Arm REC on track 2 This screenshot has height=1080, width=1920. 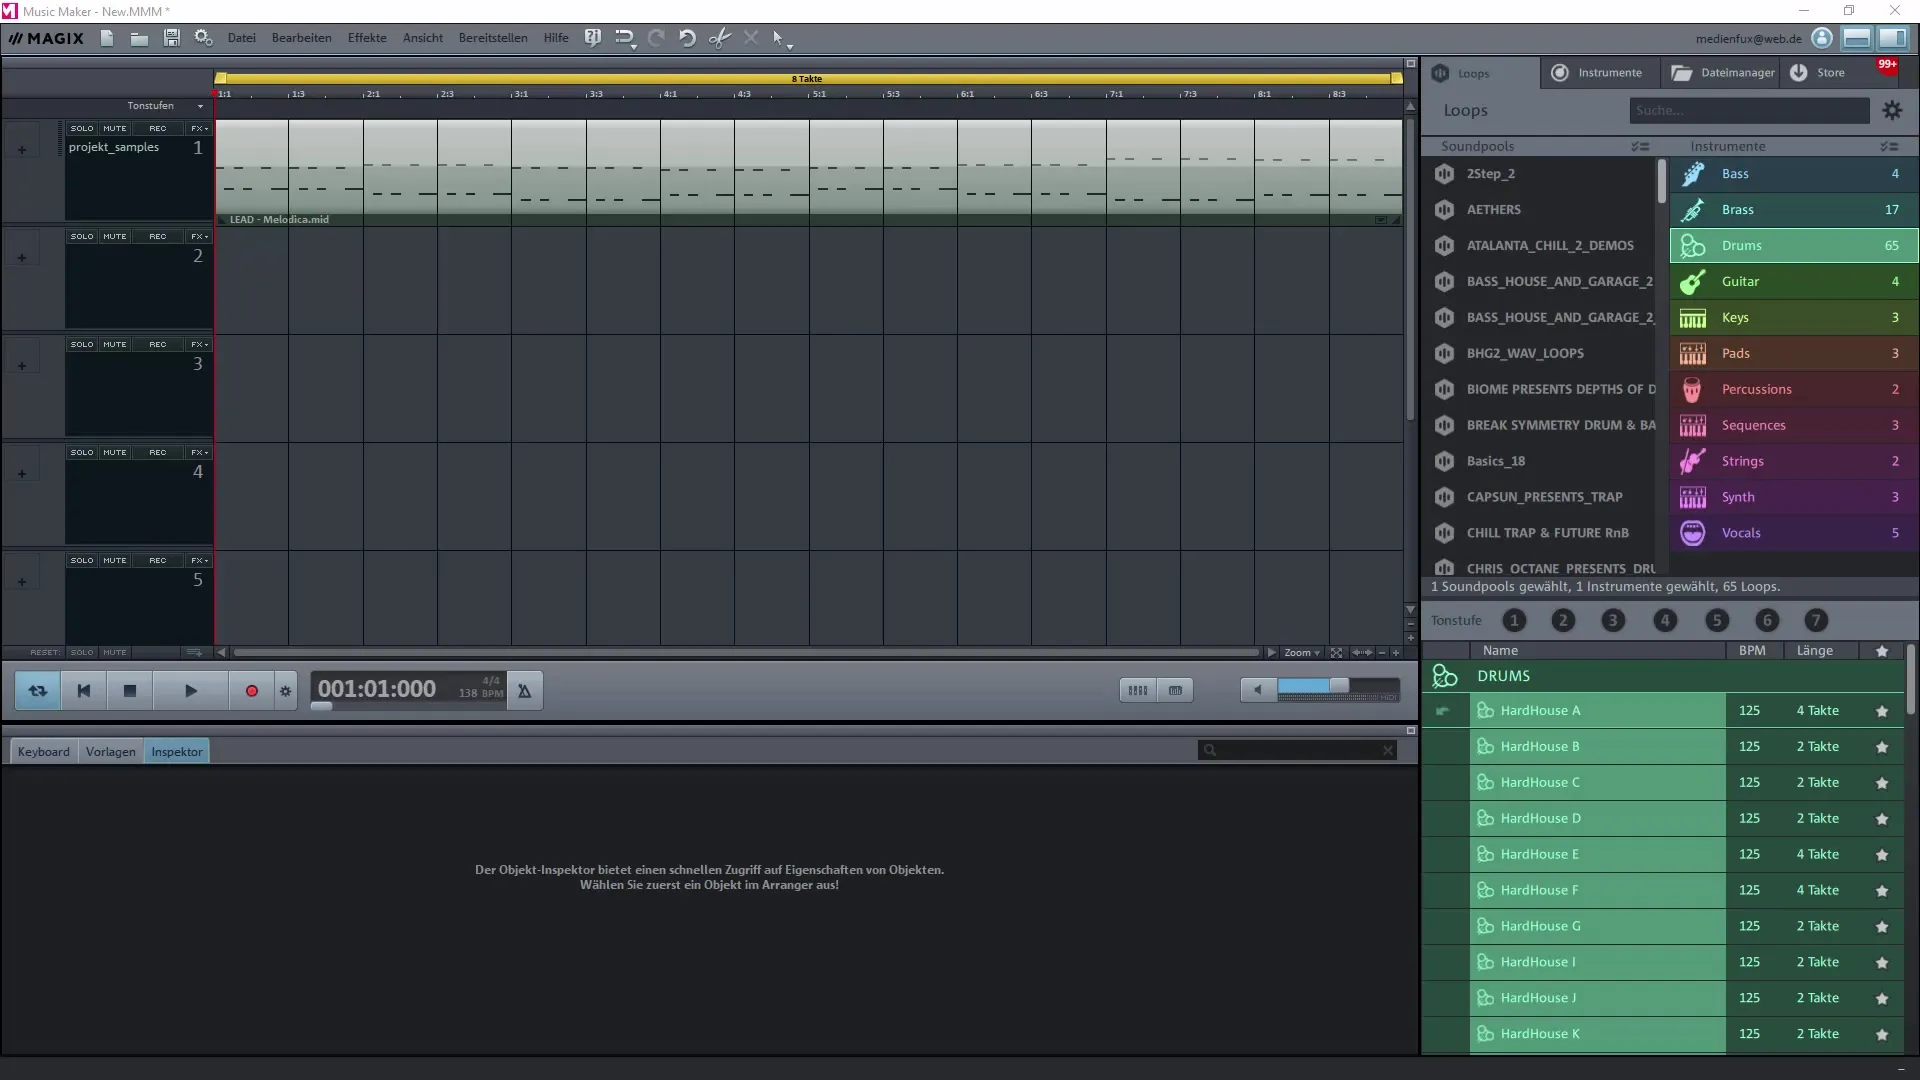point(158,237)
